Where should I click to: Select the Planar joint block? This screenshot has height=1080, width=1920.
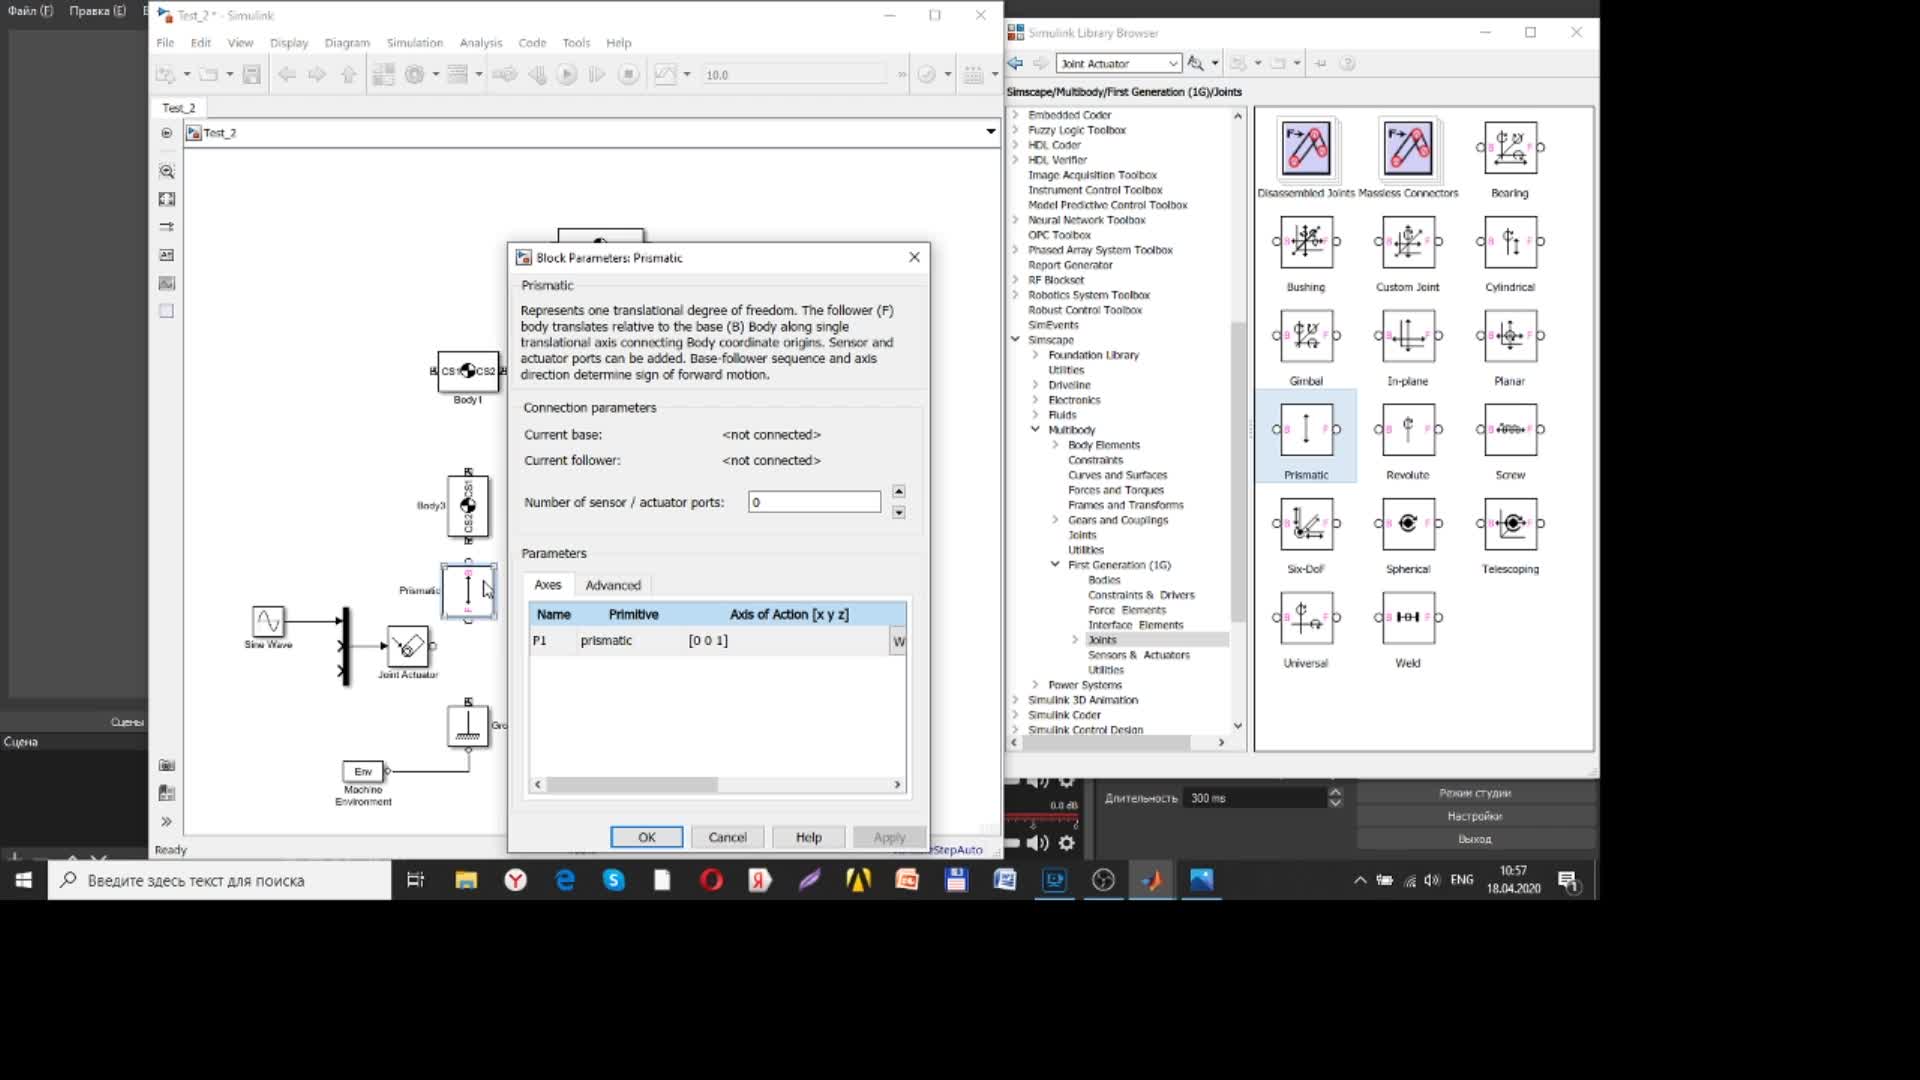1510,336
